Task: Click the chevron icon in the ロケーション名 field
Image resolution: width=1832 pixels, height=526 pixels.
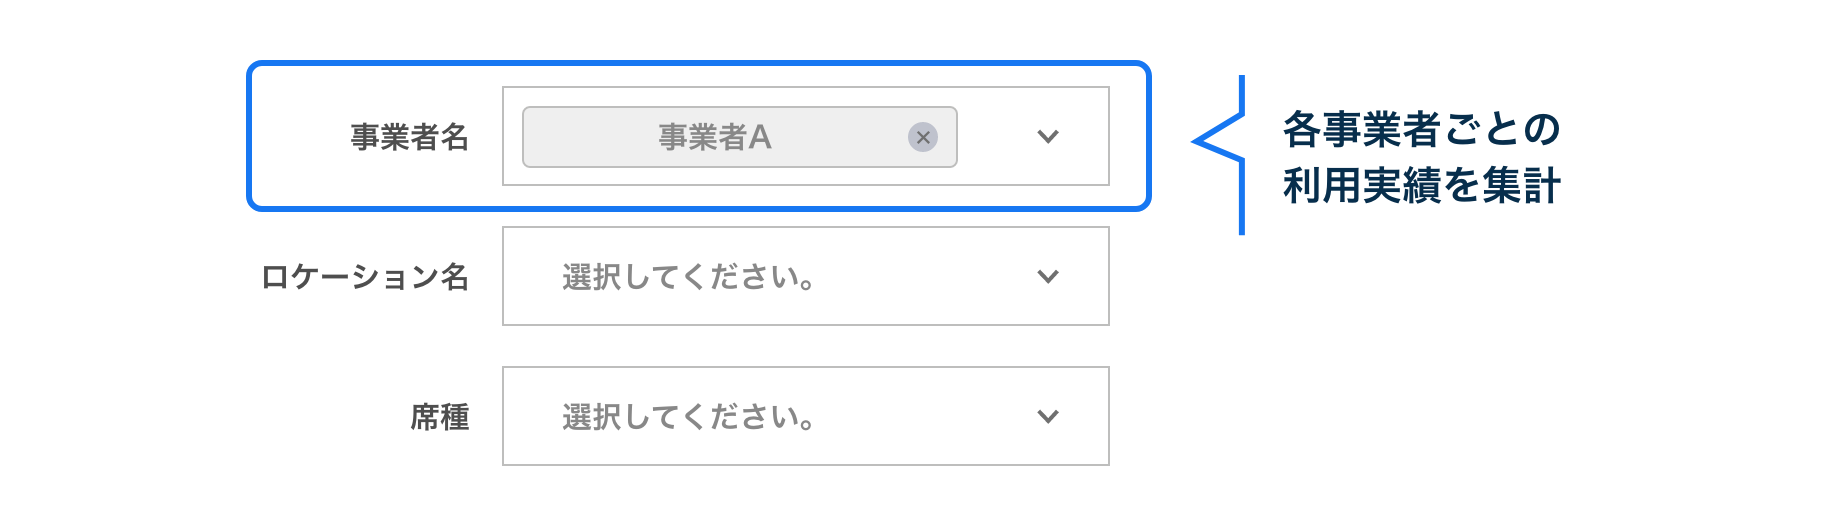Action: (1047, 277)
